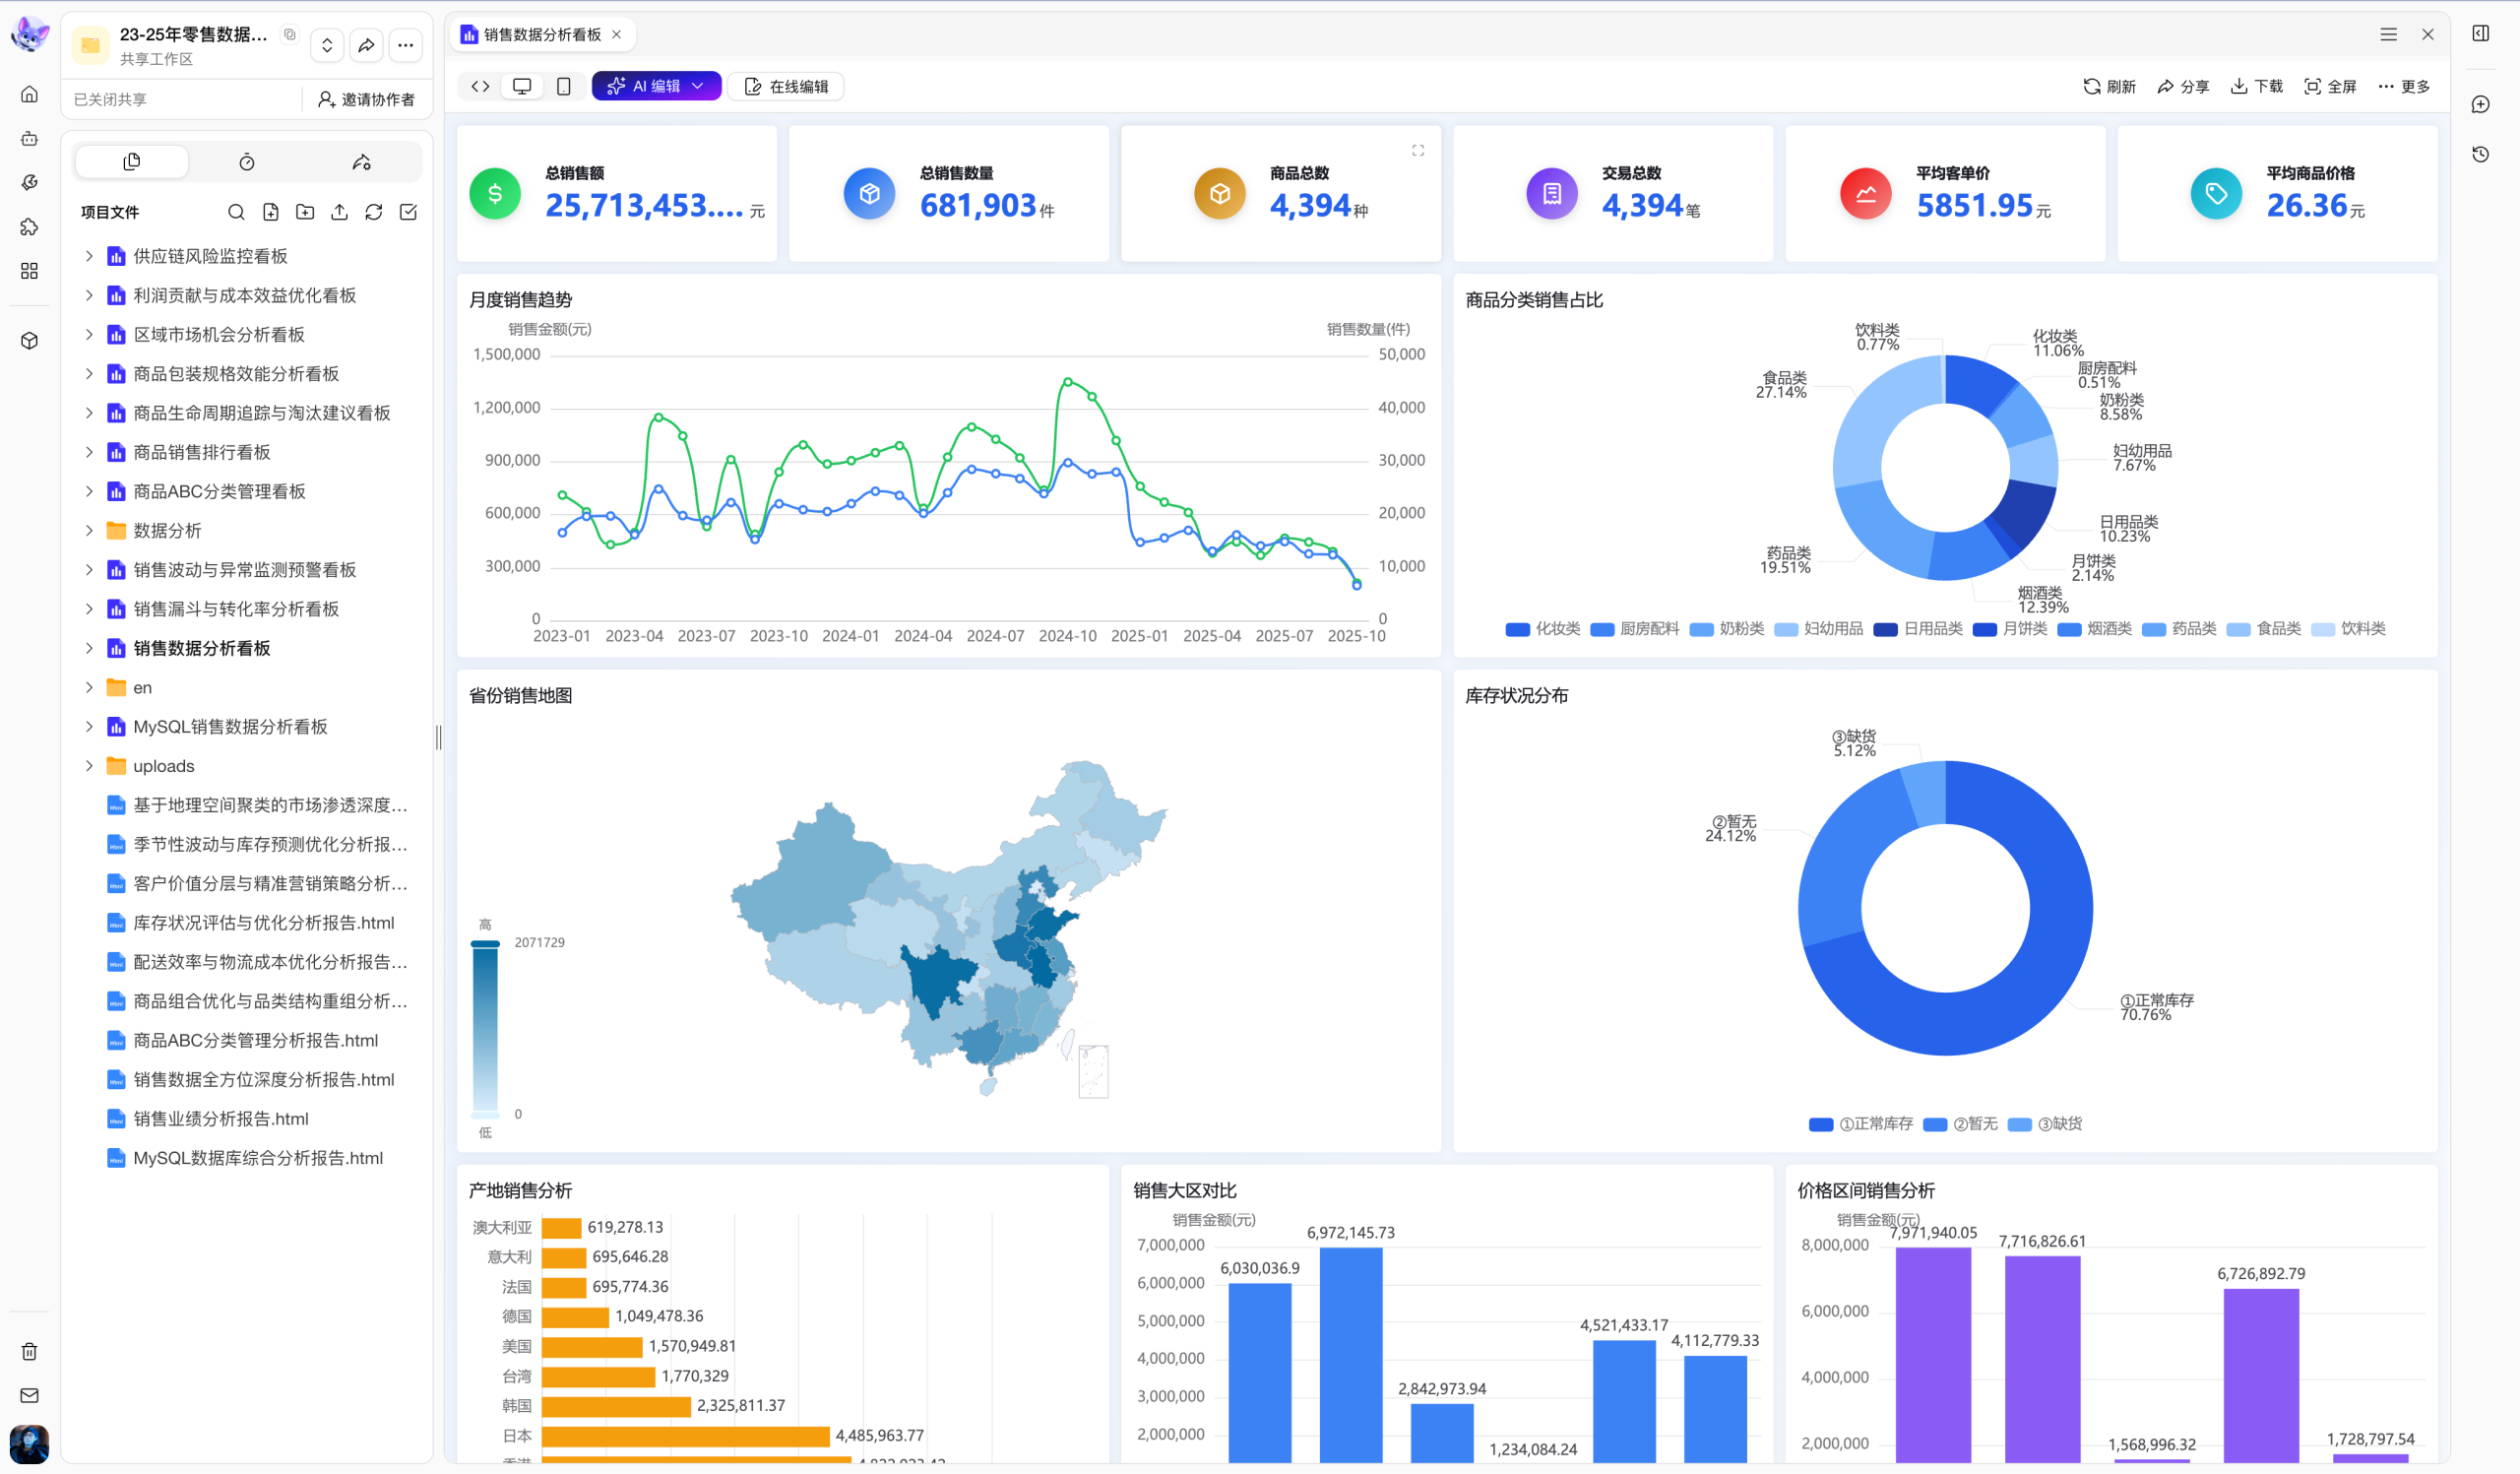Screen dimensions: 2520x1474
Task: Toggle the multi-select checkbox icon in files header
Action: click(408, 212)
